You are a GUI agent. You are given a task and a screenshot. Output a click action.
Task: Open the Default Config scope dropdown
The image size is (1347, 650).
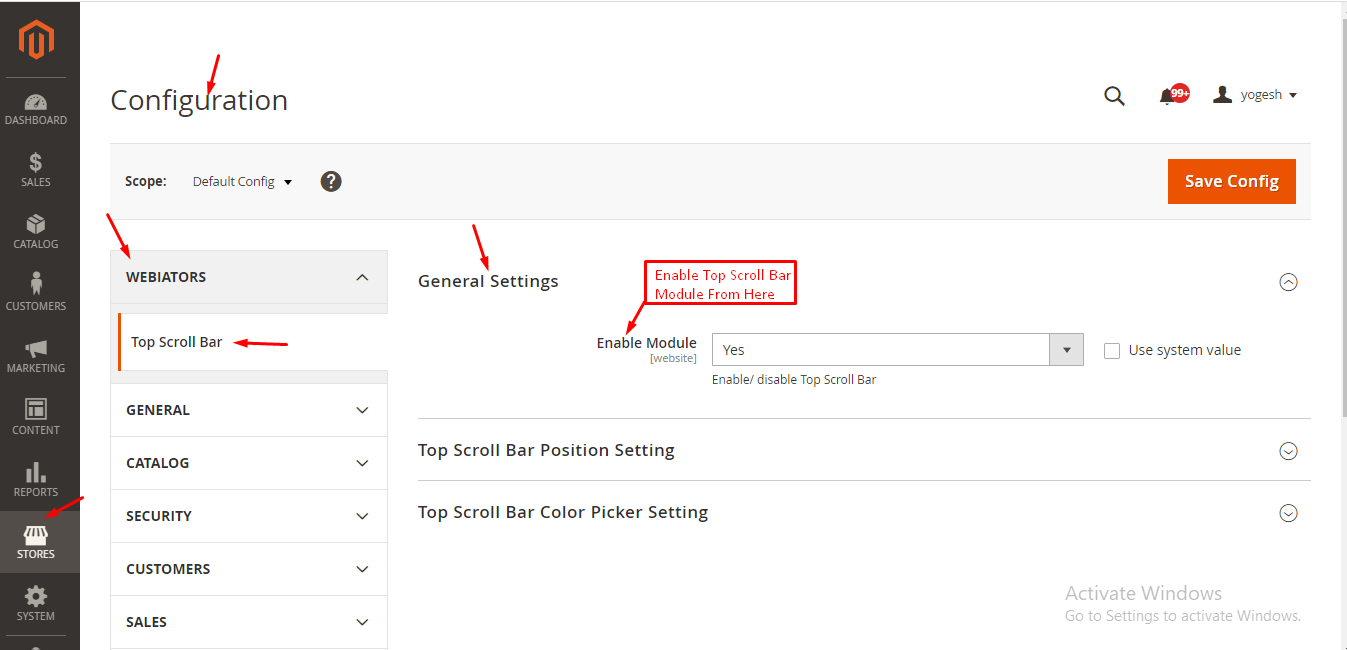[242, 182]
